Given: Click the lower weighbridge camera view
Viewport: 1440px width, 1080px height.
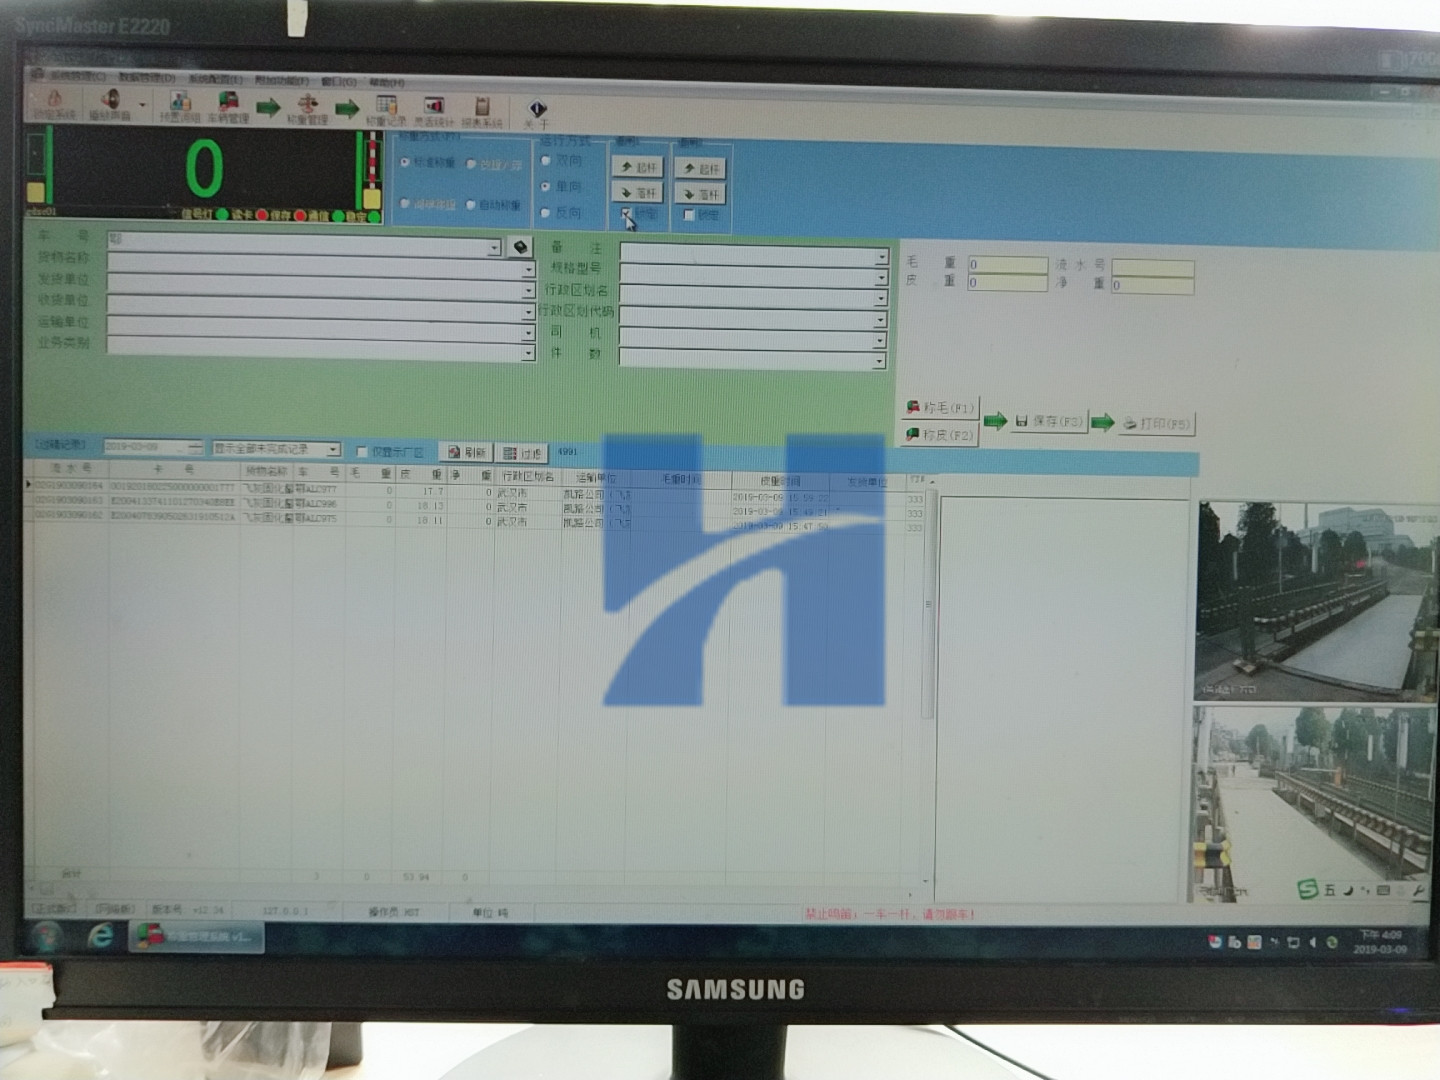Looking at the screenshot, I should [x=1314, y=804].
